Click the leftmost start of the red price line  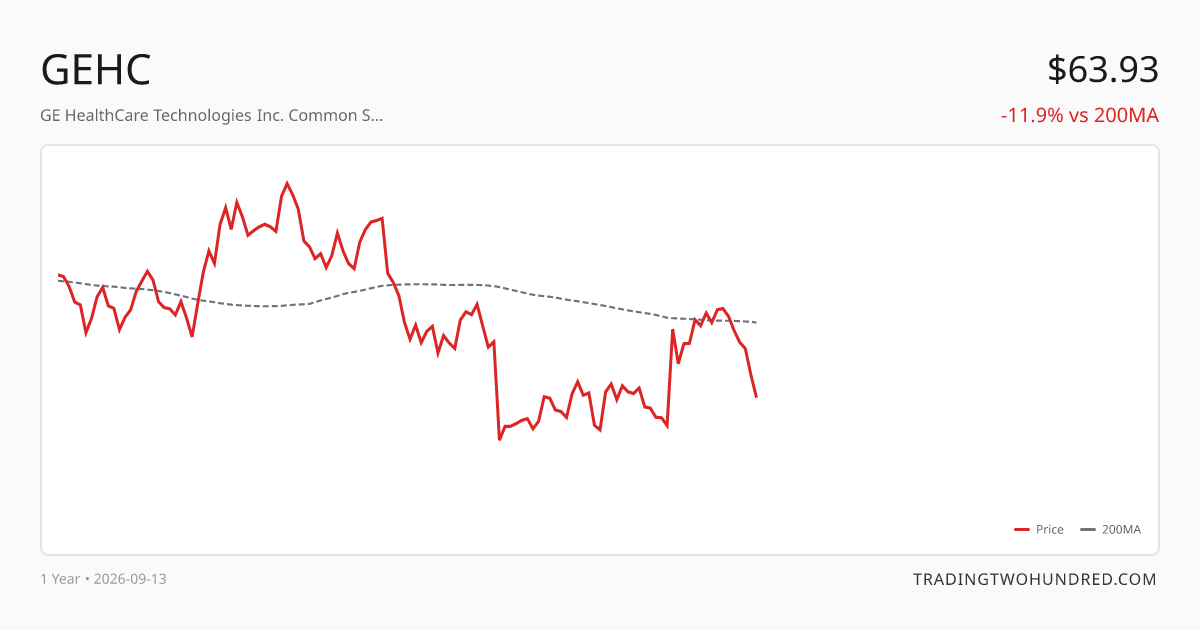coord(59,275)
